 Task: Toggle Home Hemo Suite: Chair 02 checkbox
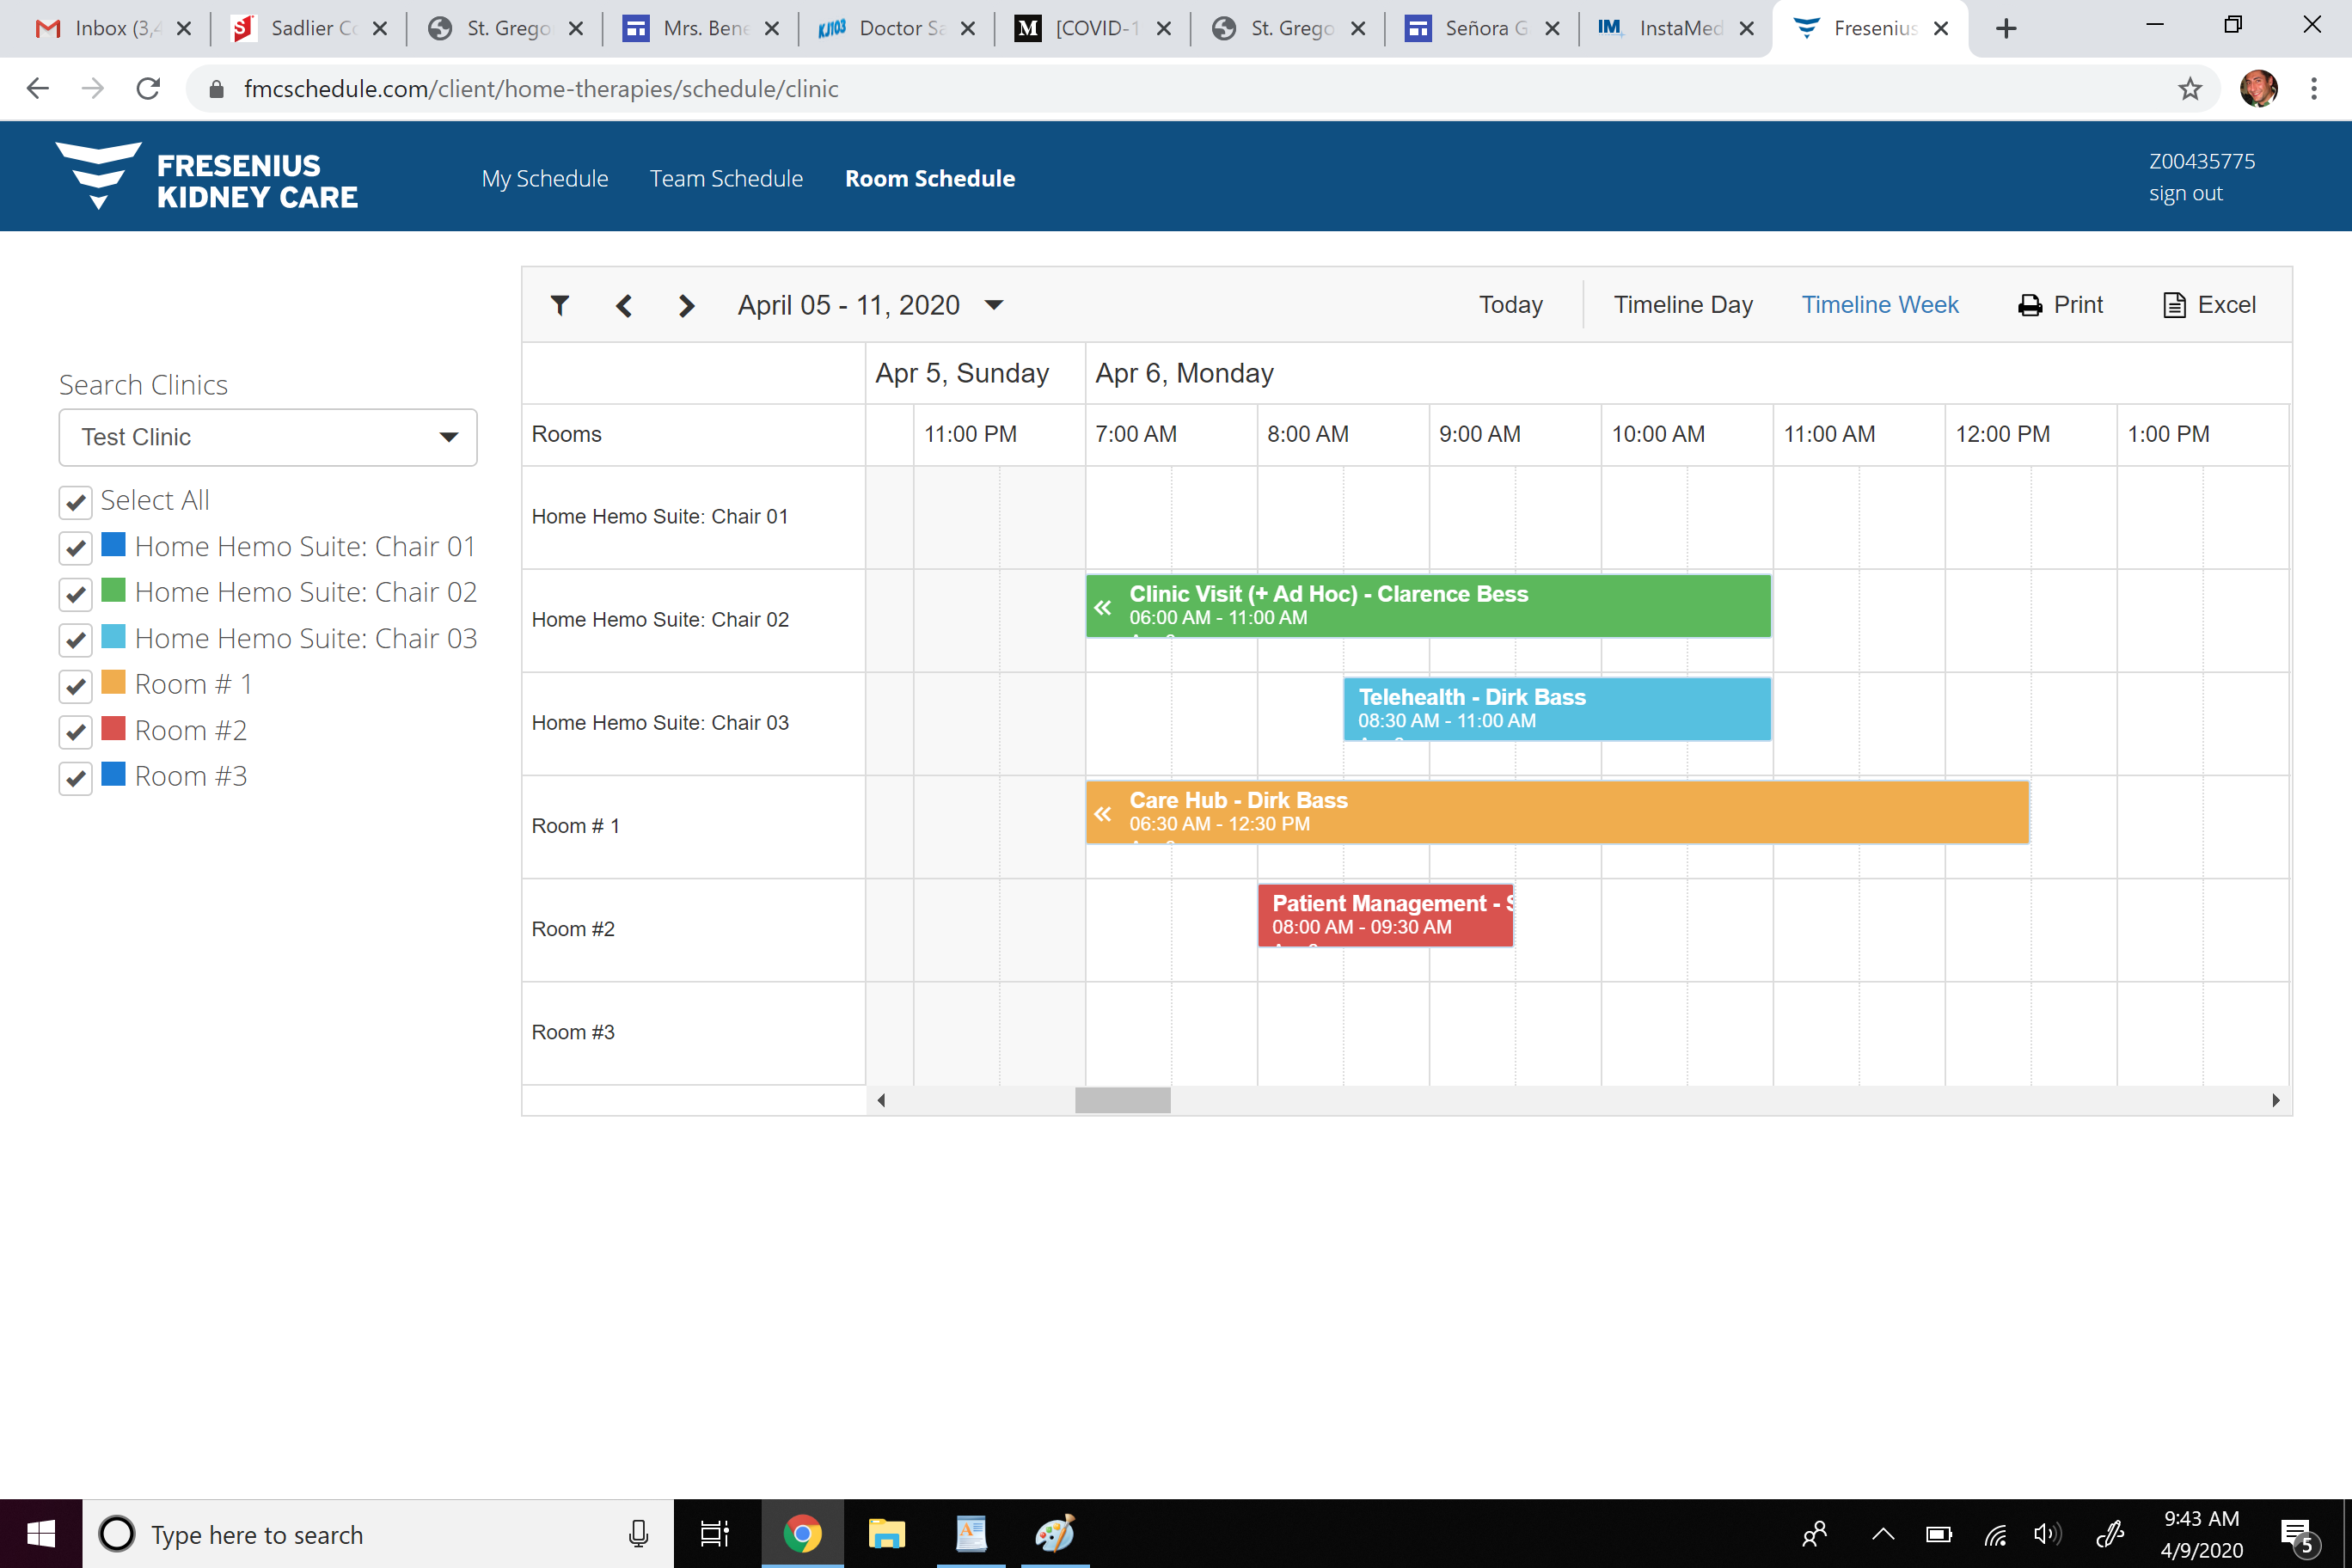[x=76, y=594]
